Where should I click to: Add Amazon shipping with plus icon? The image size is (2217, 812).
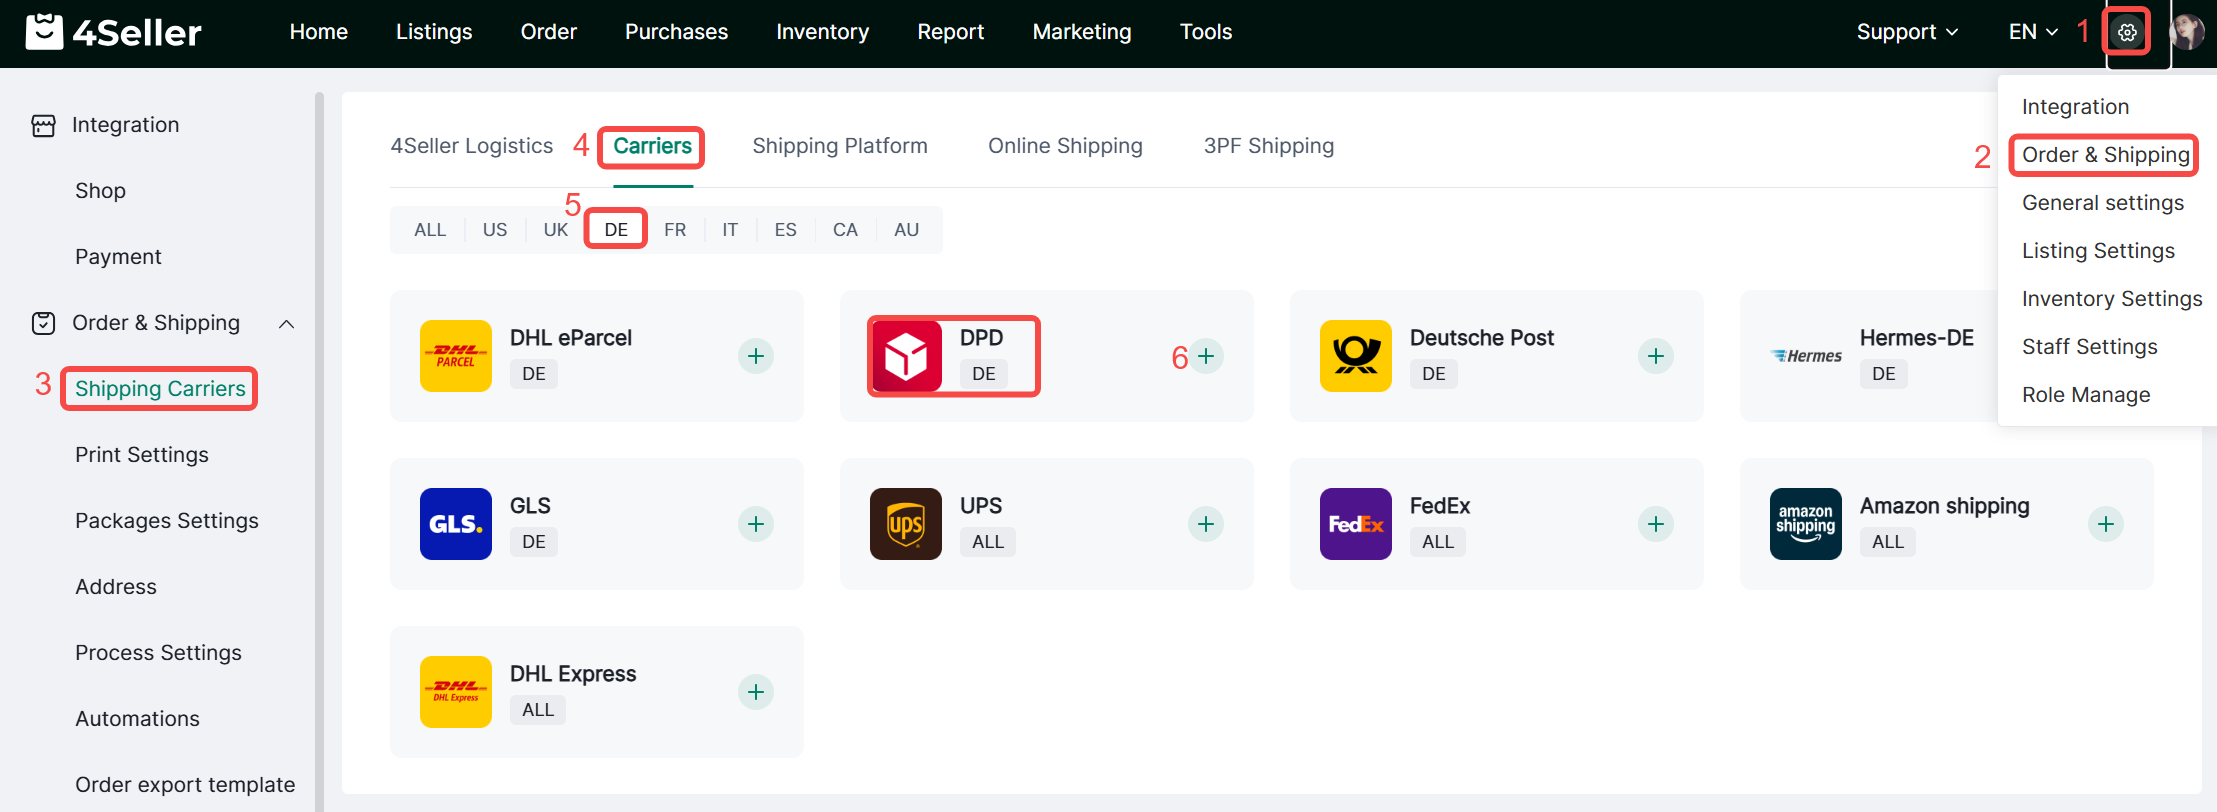point(2106,524)
